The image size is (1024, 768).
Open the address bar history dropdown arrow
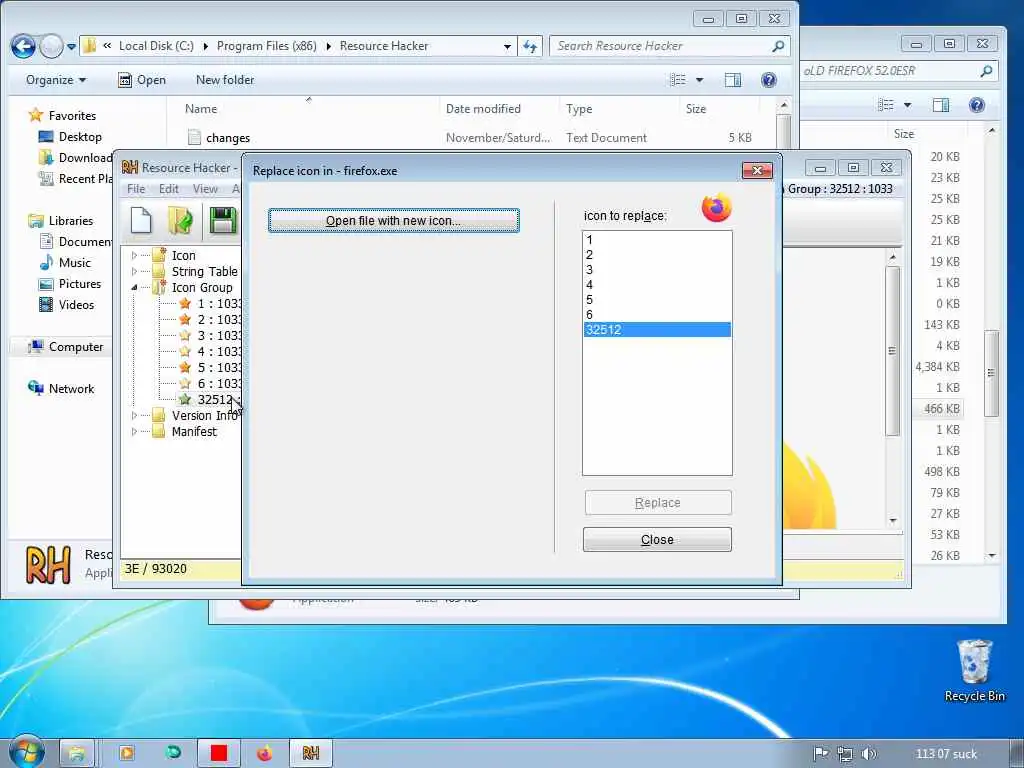click(x=507, y=46)
